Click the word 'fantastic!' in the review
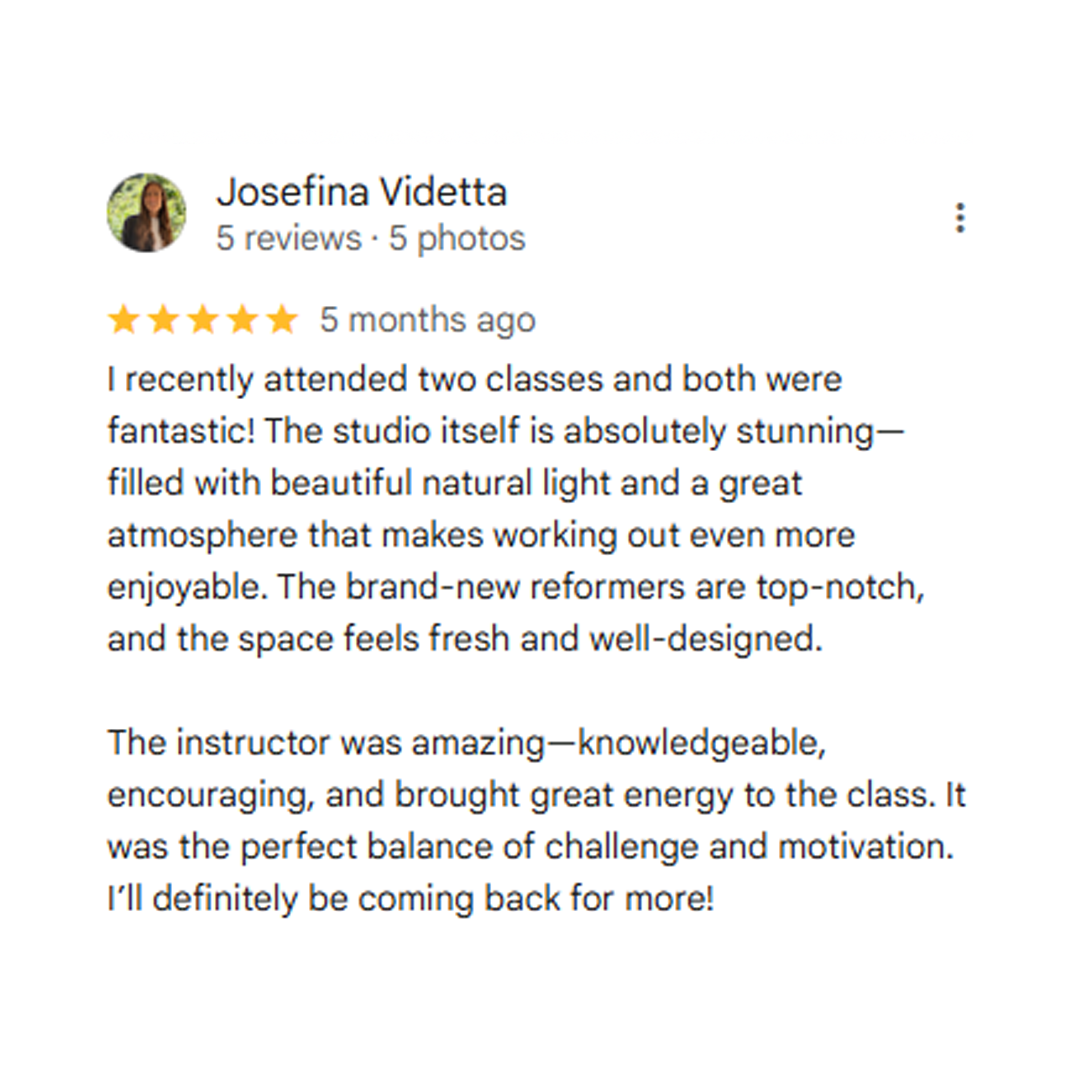The height and width of the screenshot is (1080, 1080). (x=181, y=431)
